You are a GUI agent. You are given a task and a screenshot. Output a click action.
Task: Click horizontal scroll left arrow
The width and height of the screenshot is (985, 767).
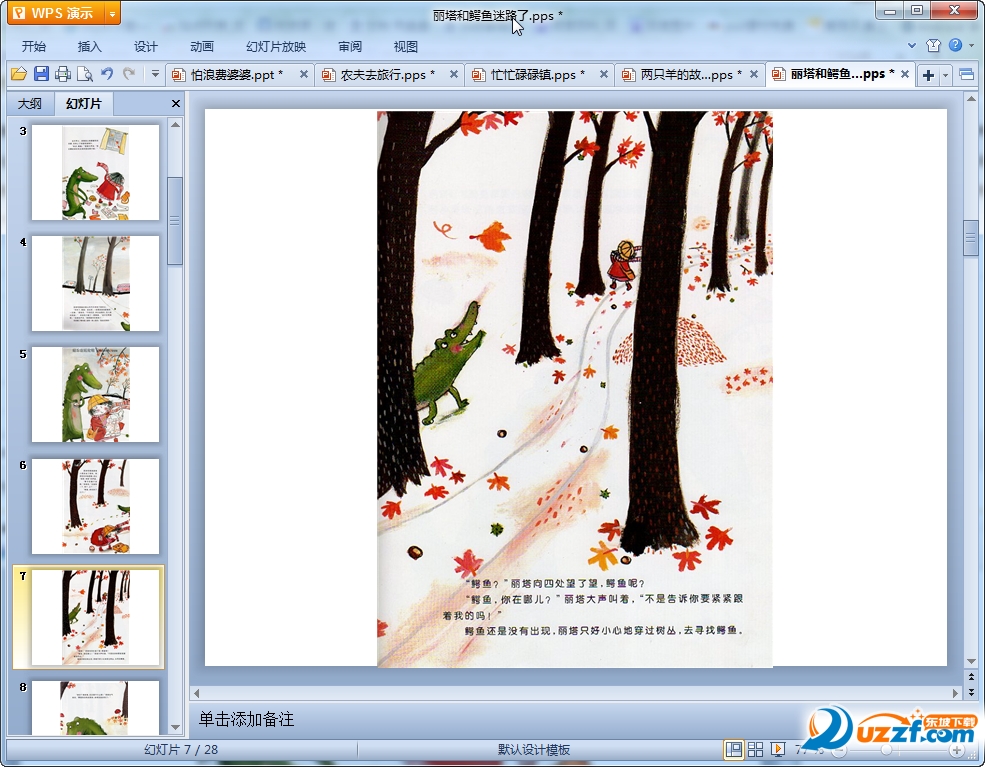[197, 694]
